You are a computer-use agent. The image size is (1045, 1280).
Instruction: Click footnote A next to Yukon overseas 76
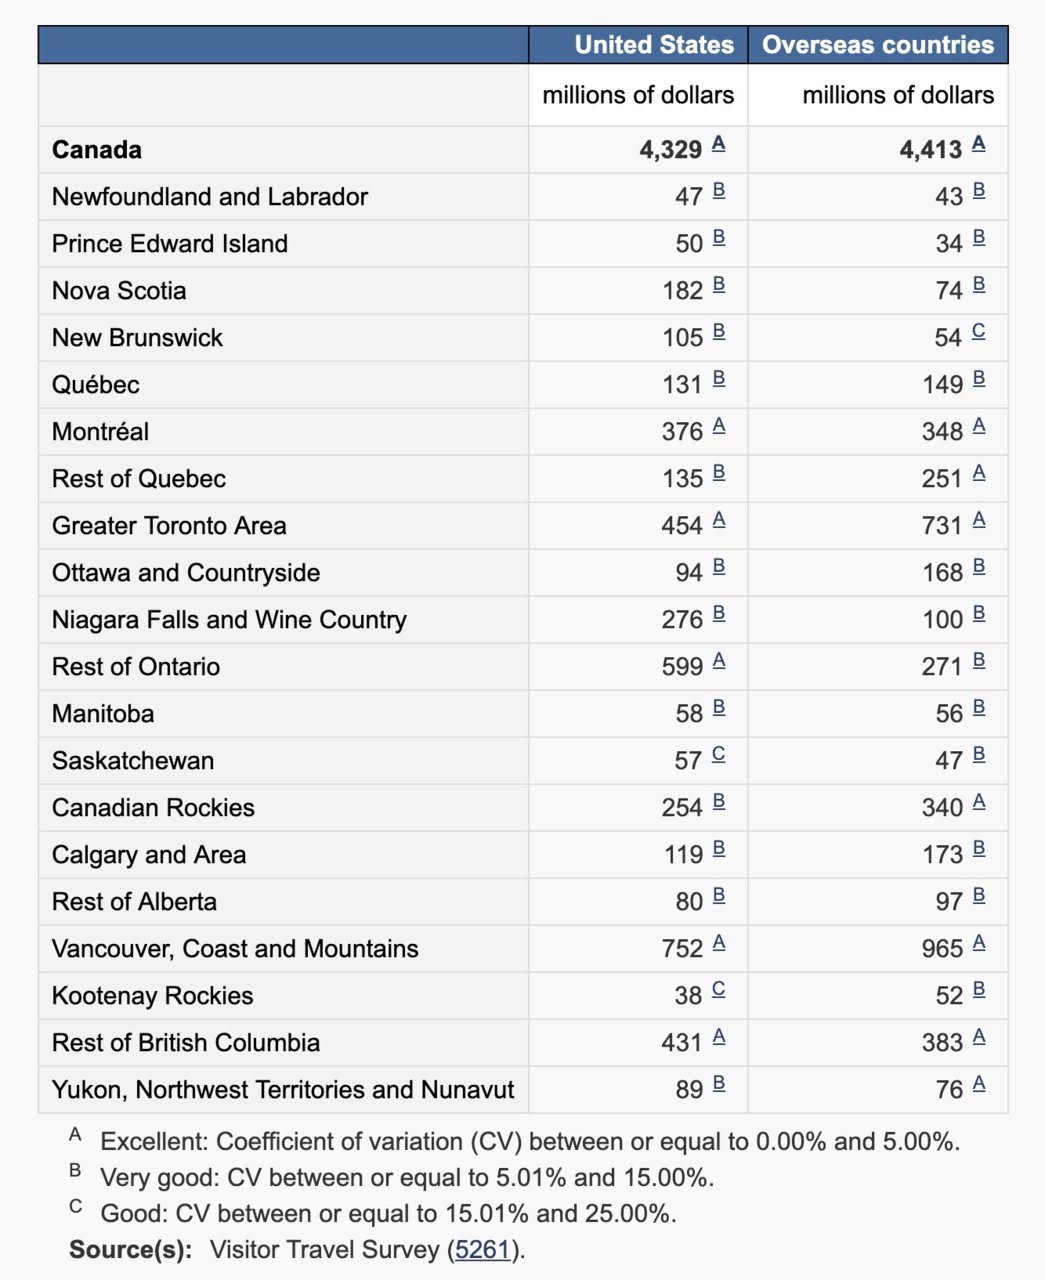coord(978,1084)
